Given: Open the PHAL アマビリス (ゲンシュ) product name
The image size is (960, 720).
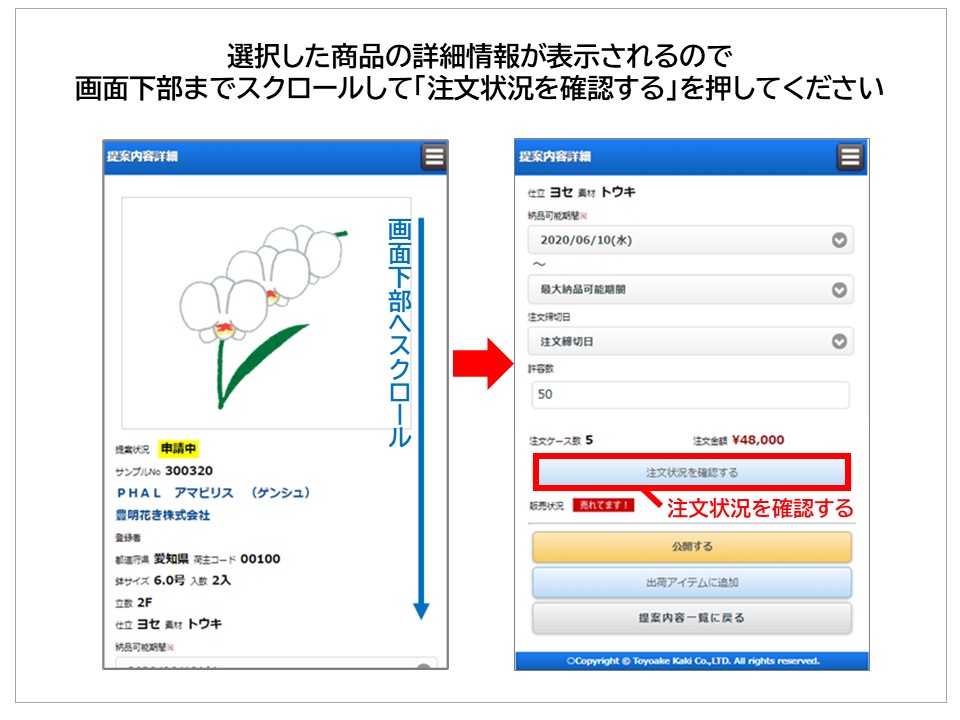Looking at the screenshot, I should 213,493.
